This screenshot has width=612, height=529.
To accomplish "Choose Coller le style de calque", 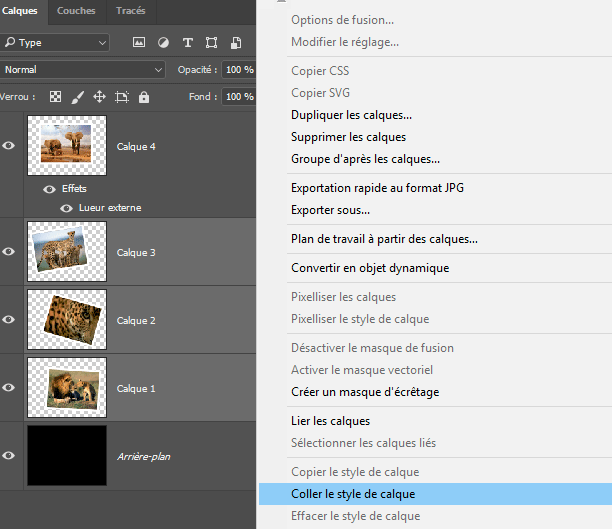I will click(x=353, y=494).
